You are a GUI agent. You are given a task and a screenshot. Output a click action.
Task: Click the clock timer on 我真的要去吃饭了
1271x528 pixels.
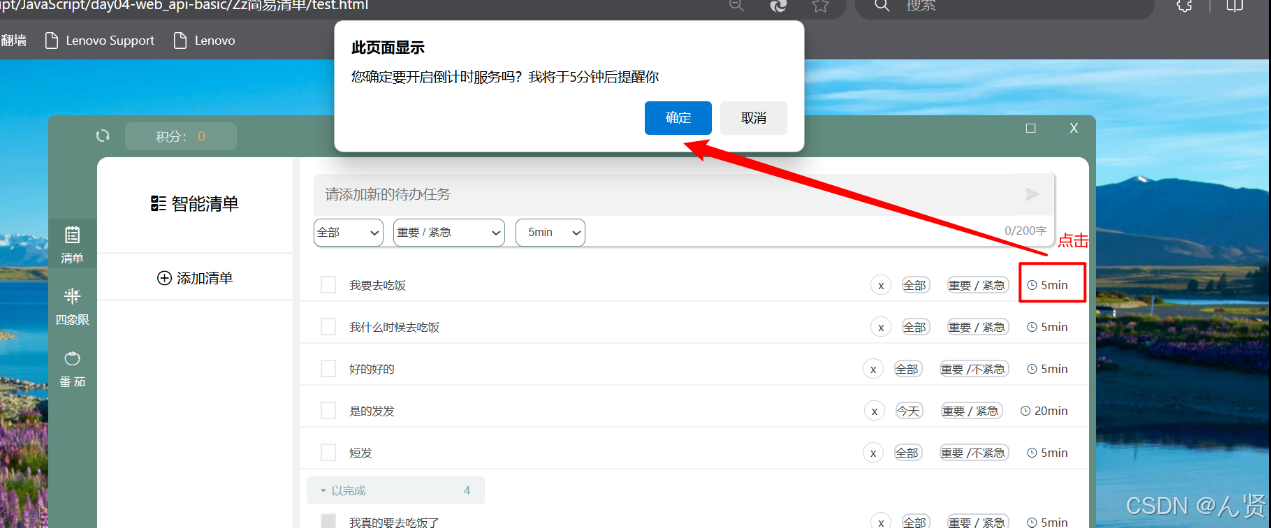(x=1048, y=522)
